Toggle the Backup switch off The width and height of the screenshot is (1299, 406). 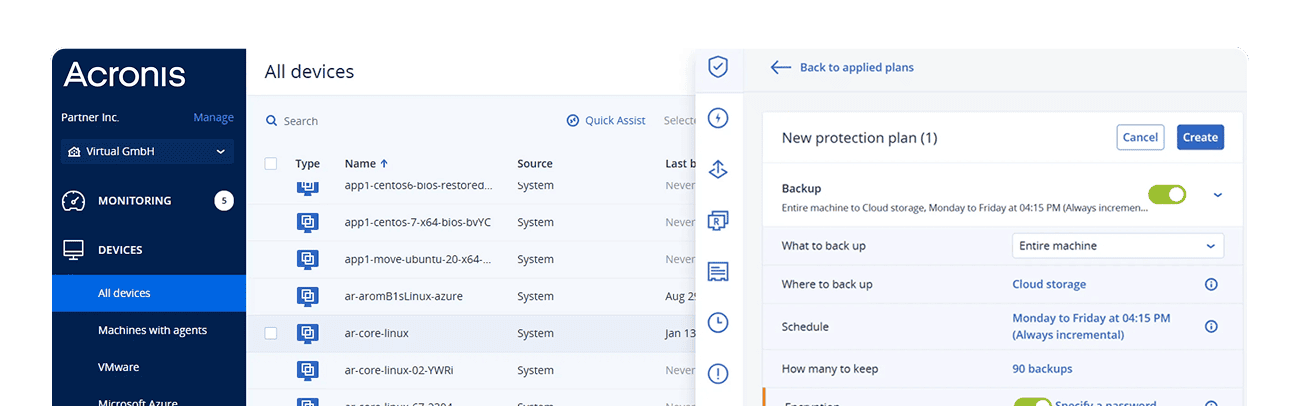click(1166, 194)
